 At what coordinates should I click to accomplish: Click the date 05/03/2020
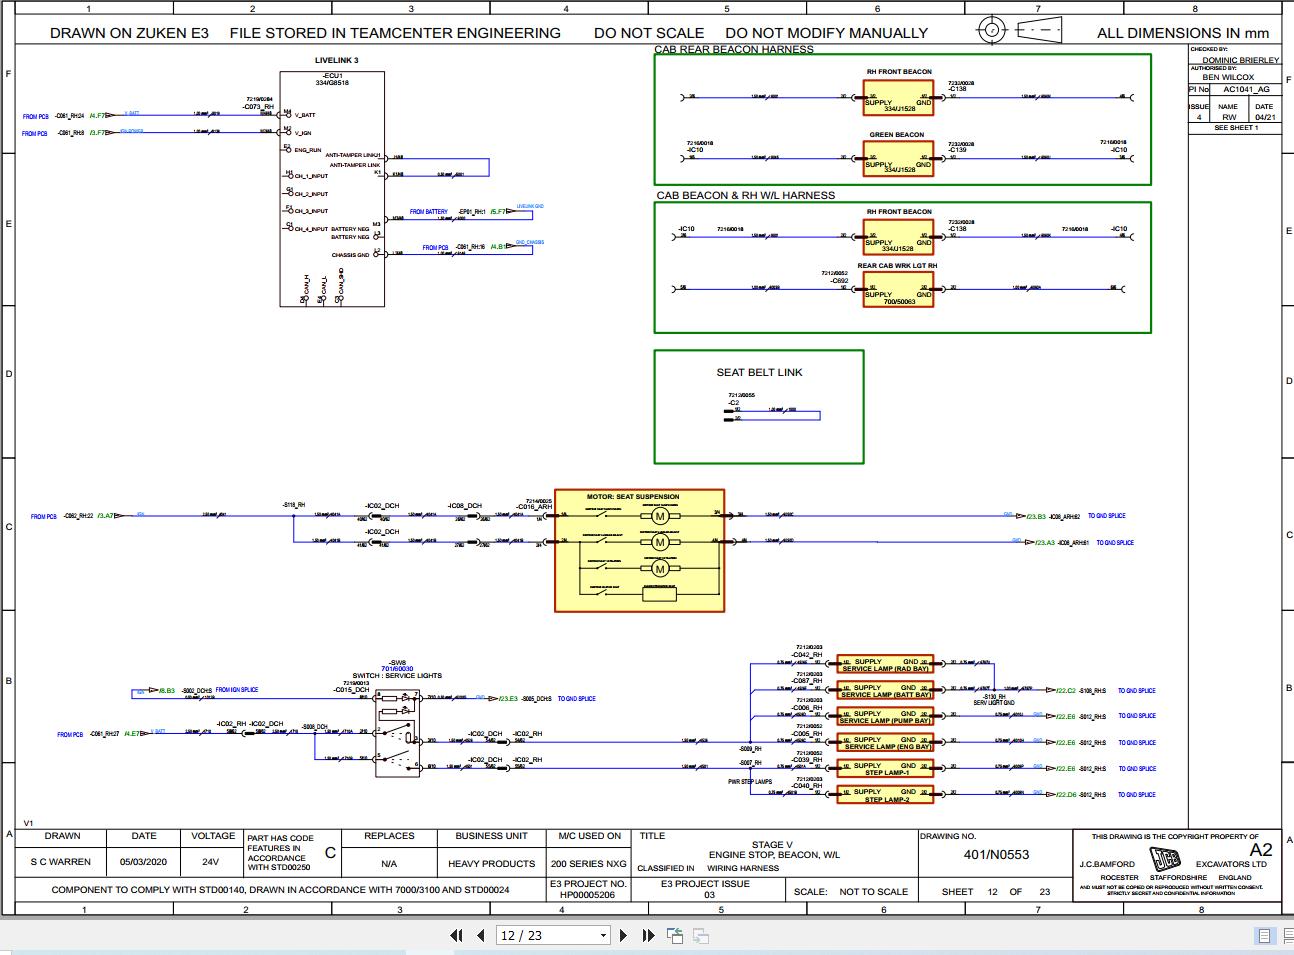144,862
